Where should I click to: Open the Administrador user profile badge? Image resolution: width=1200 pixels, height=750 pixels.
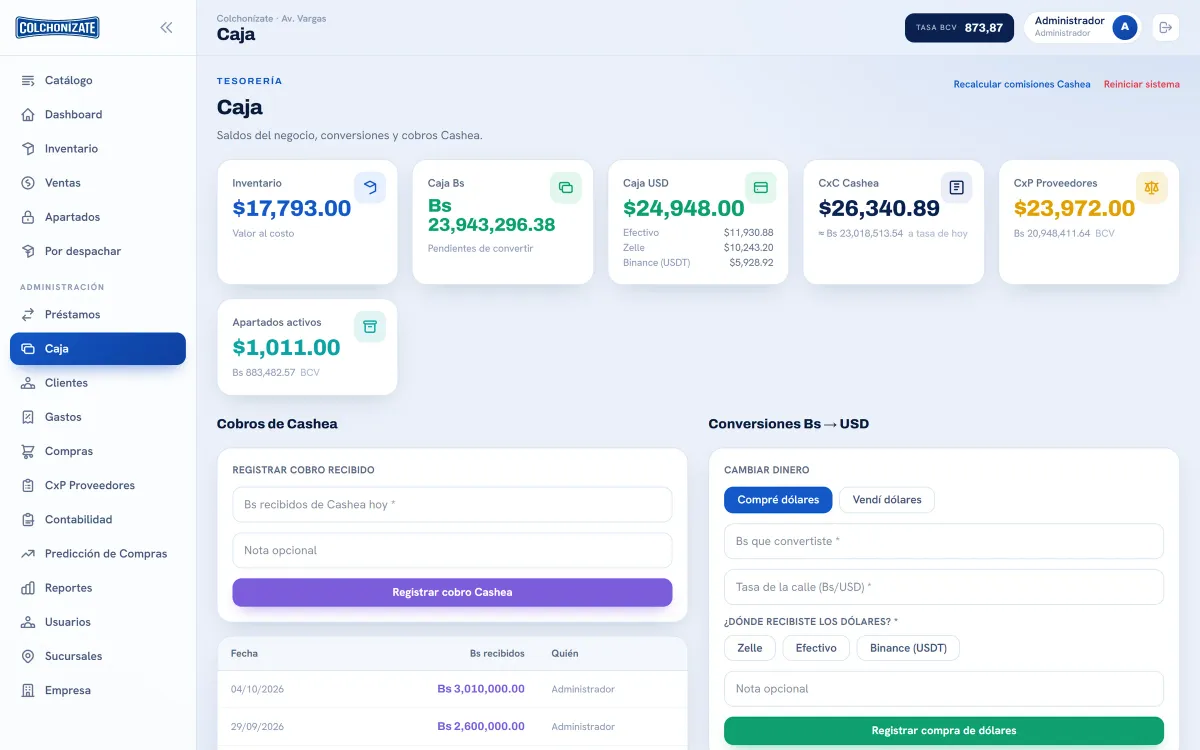[1084, 27]
